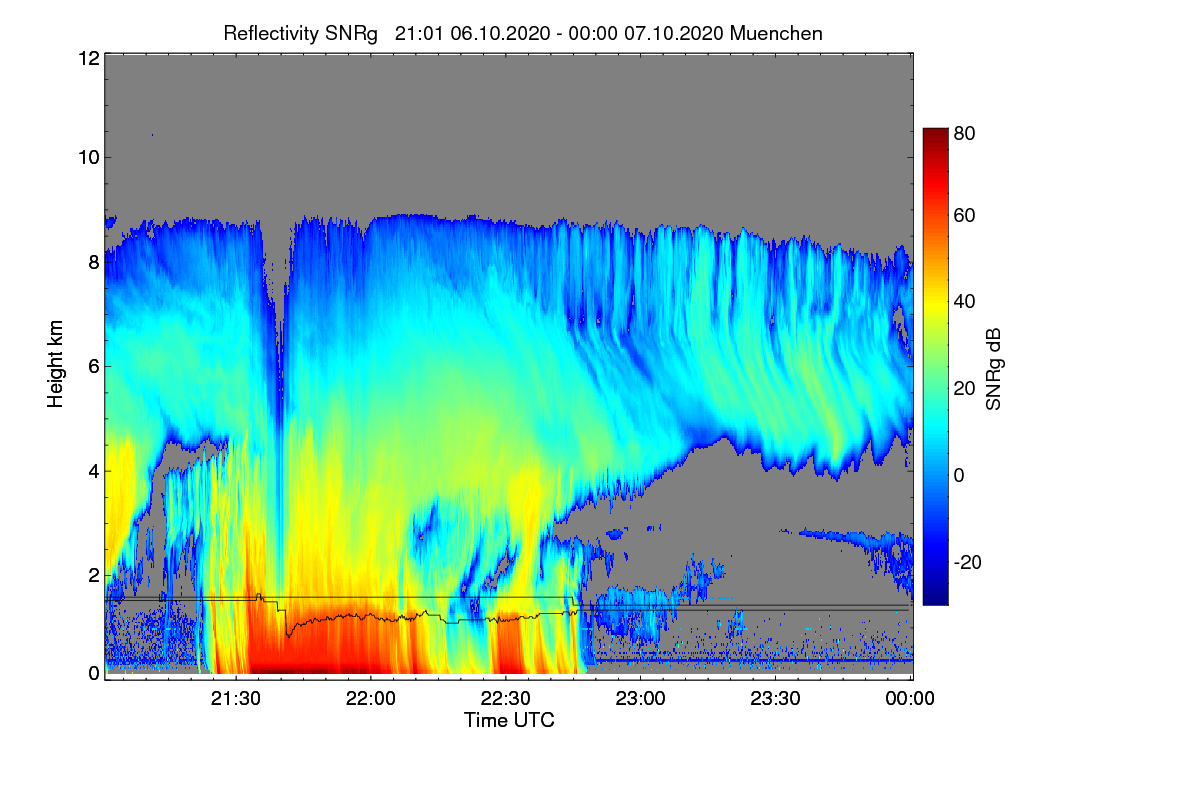Click the 23:00 time tick label
Image resolution: width=1200 pixels, height=800 pixels.
(641, 699)
